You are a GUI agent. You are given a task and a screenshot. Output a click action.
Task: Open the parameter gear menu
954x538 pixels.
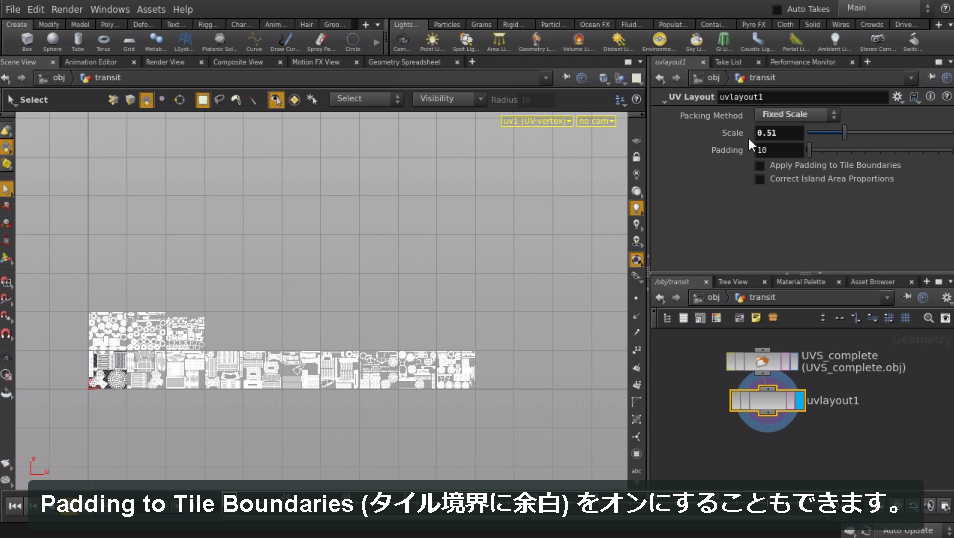[x=897, y=97]
